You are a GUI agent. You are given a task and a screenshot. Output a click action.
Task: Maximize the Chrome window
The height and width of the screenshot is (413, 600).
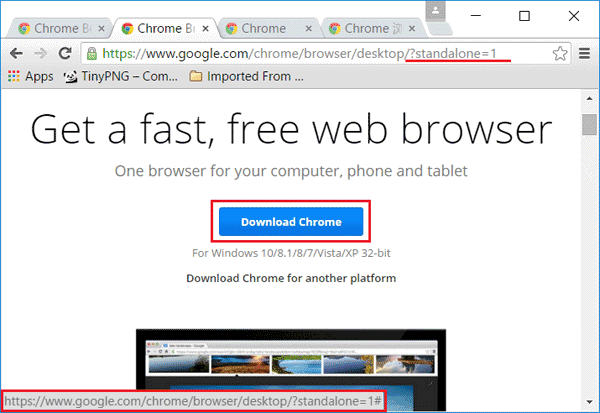point(524,16)
